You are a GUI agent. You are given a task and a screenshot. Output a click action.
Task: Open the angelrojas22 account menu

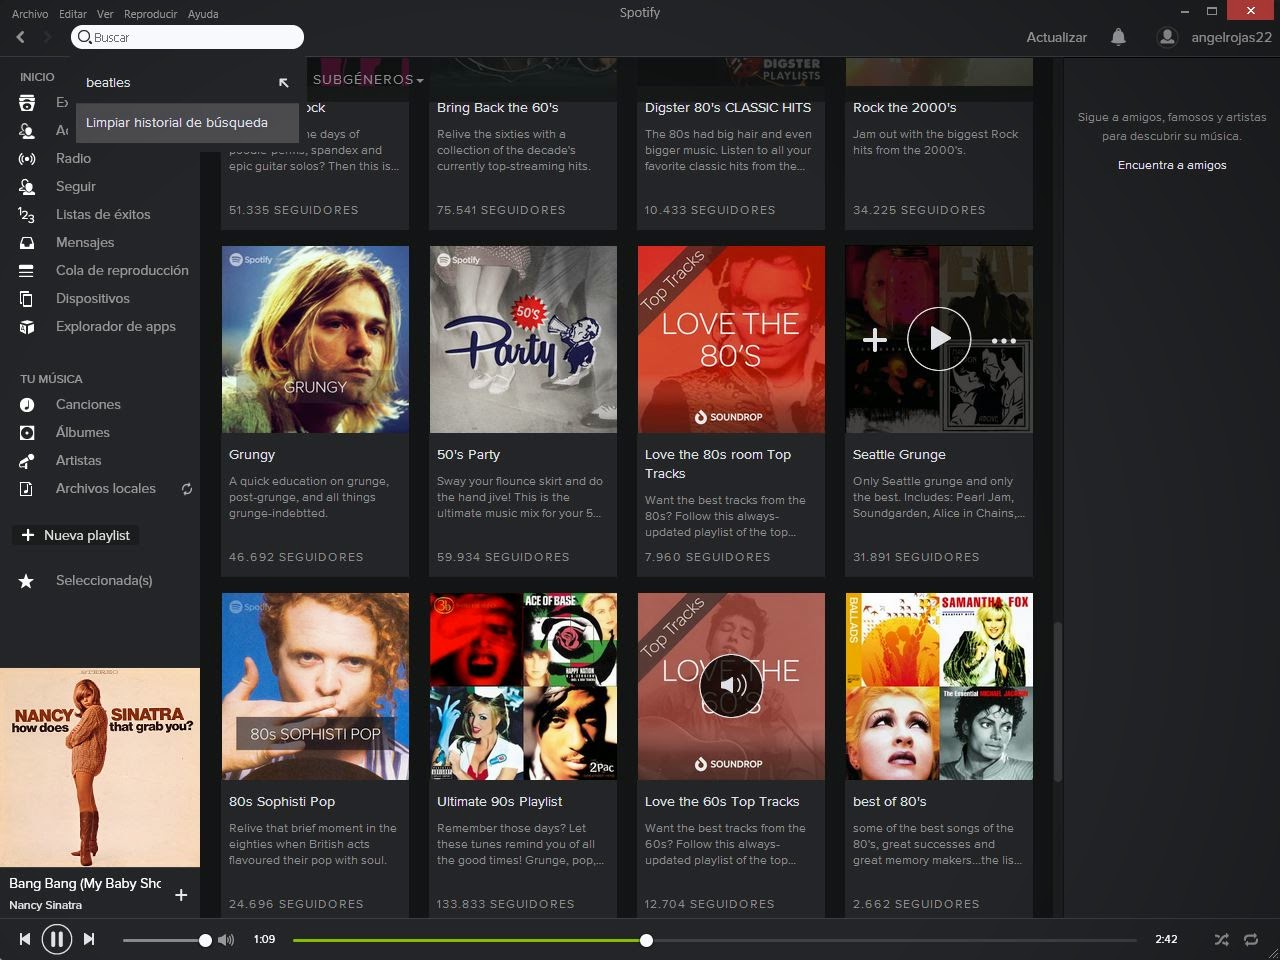1231,37
